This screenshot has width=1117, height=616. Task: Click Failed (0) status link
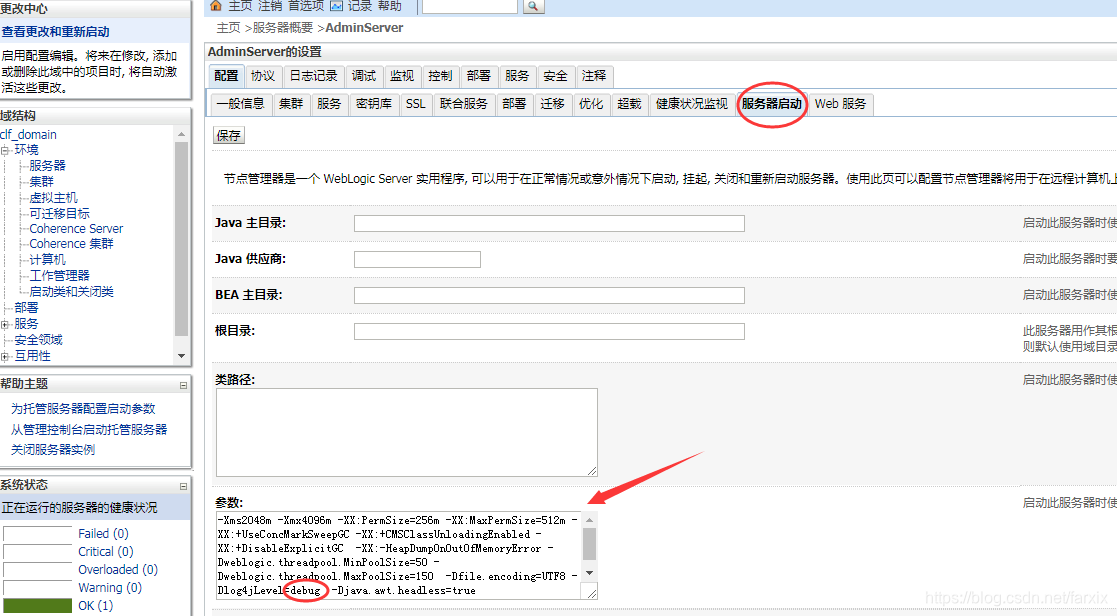pos(103,533)
